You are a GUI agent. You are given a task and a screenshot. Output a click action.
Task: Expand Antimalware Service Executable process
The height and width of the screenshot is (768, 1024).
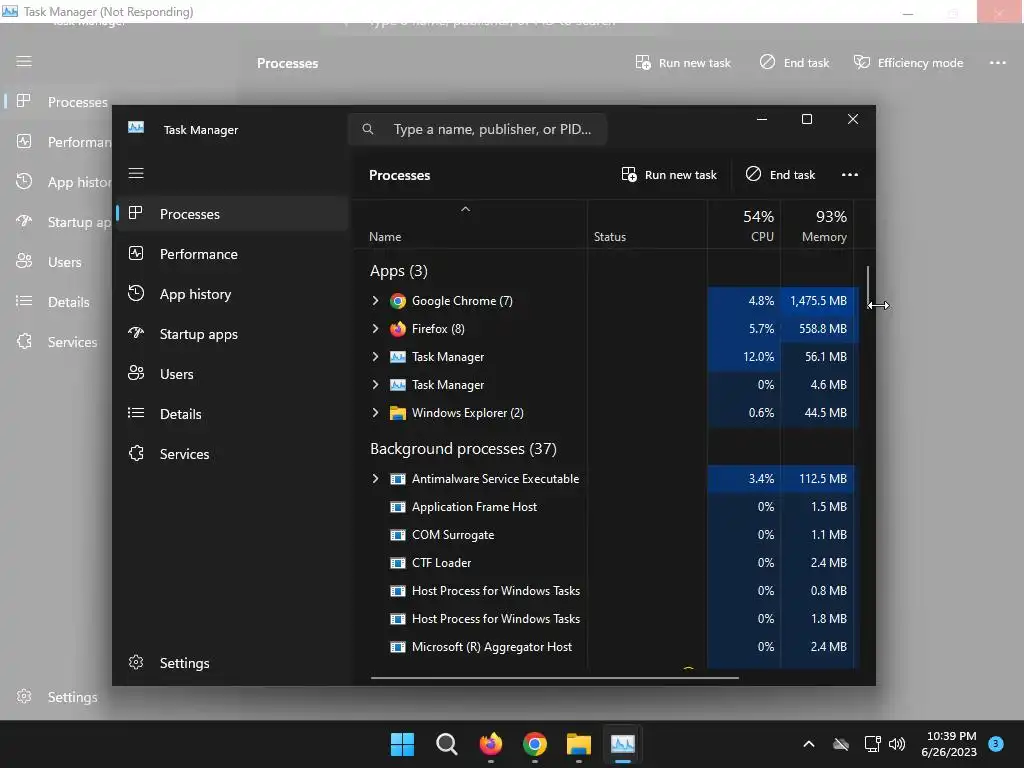(376, 479)
